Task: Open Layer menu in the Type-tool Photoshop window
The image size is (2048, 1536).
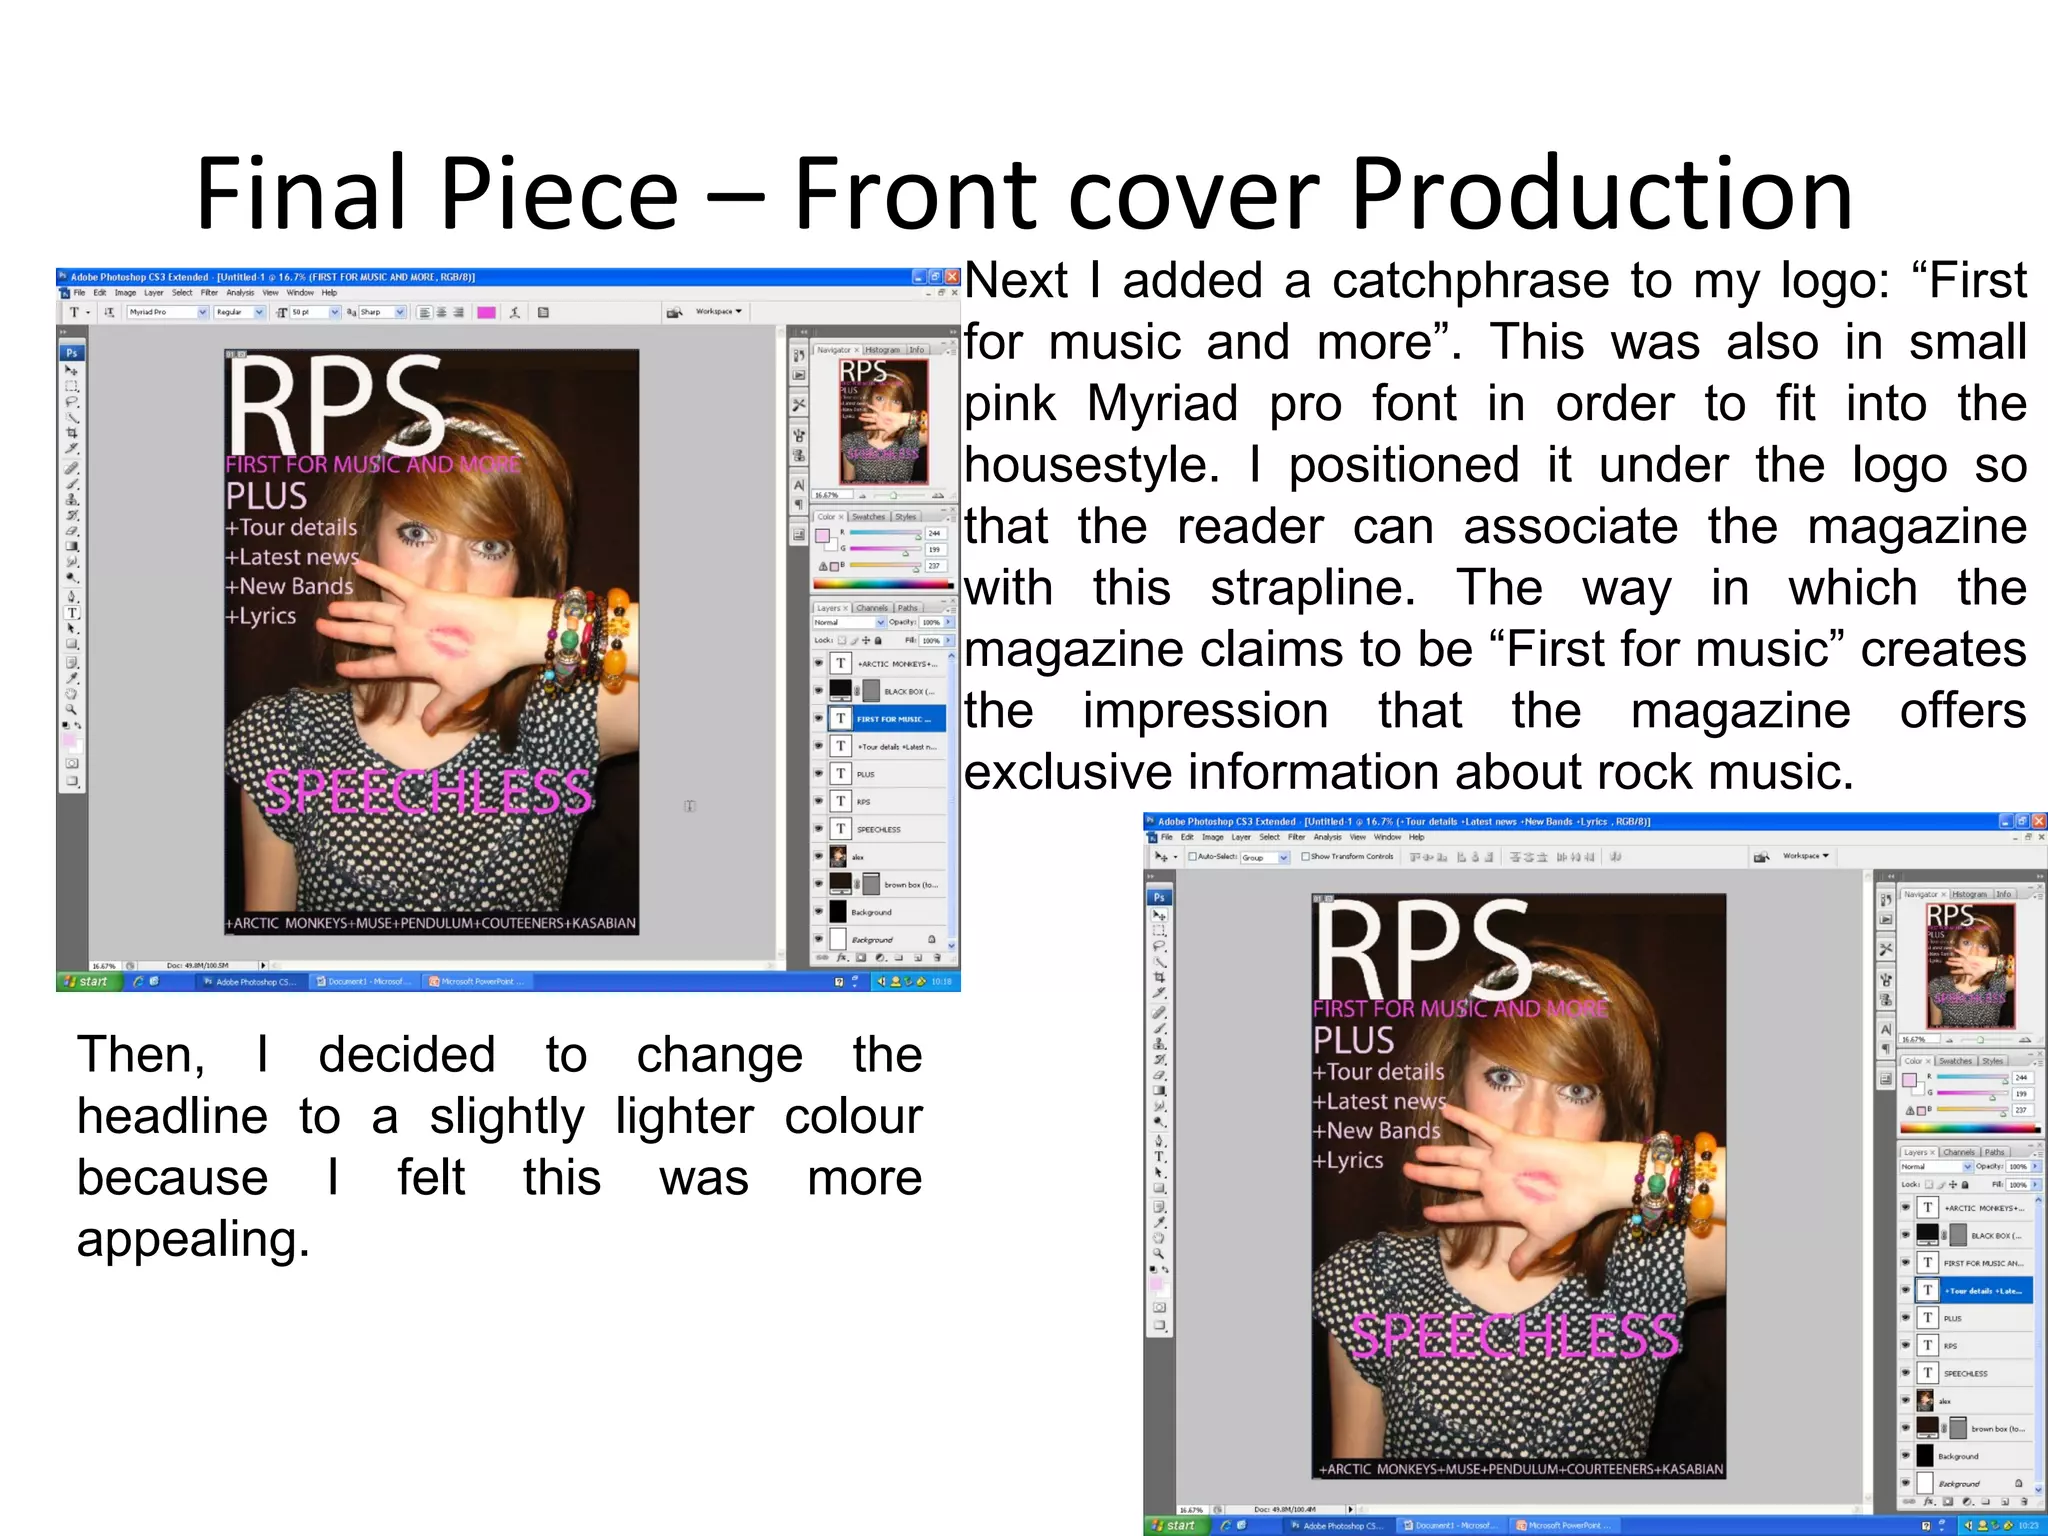Action: 153,293
